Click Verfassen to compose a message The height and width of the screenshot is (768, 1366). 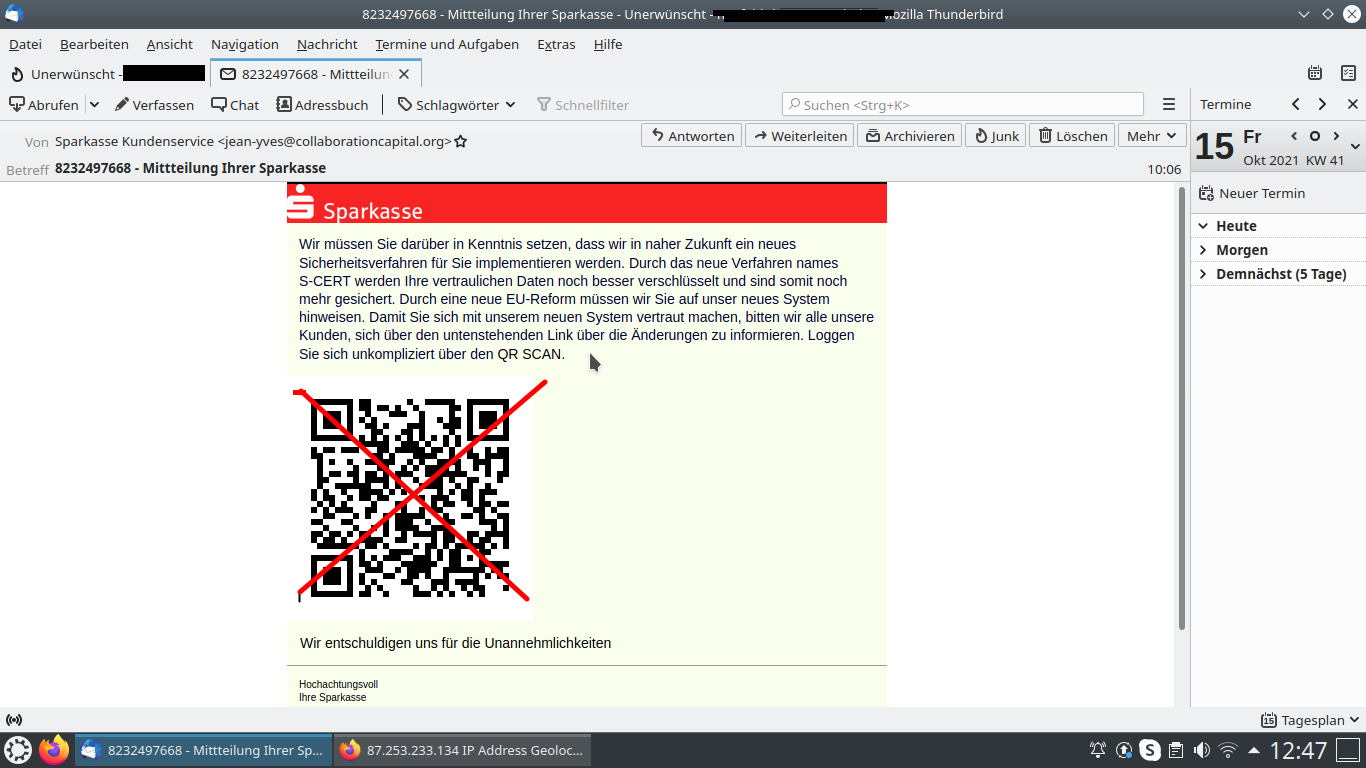click(x=154, y=104)
